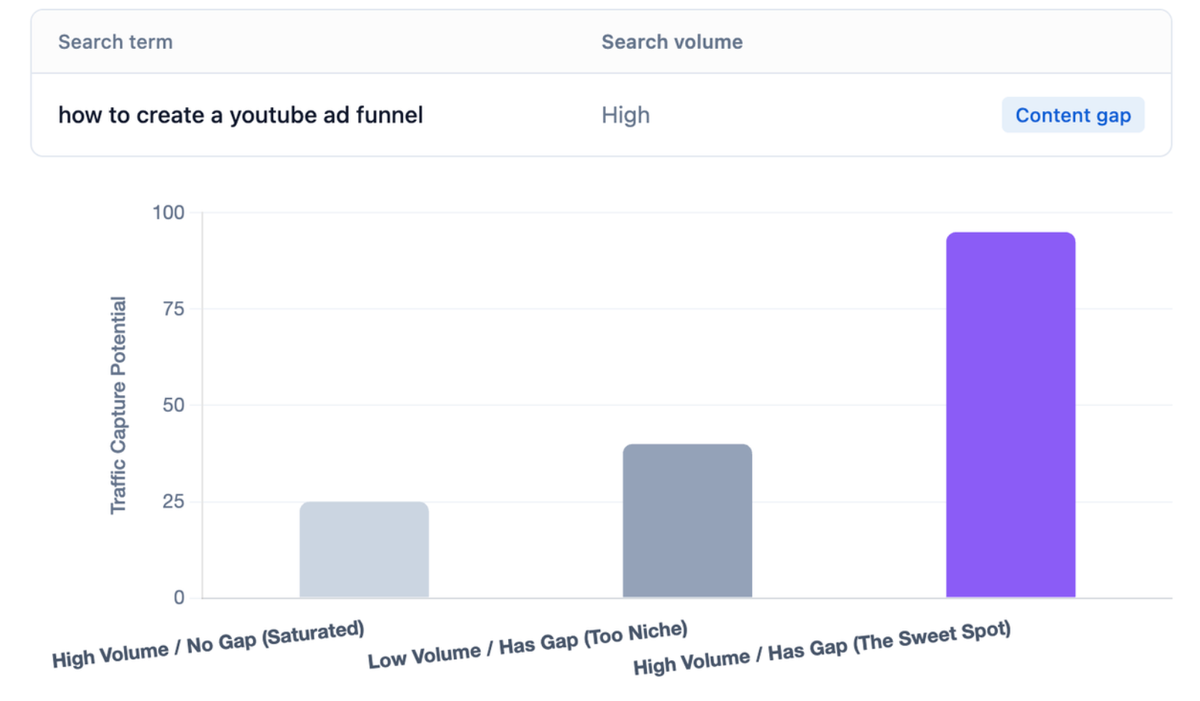Click the 75 y-axis tick label

tap(174, 308)
